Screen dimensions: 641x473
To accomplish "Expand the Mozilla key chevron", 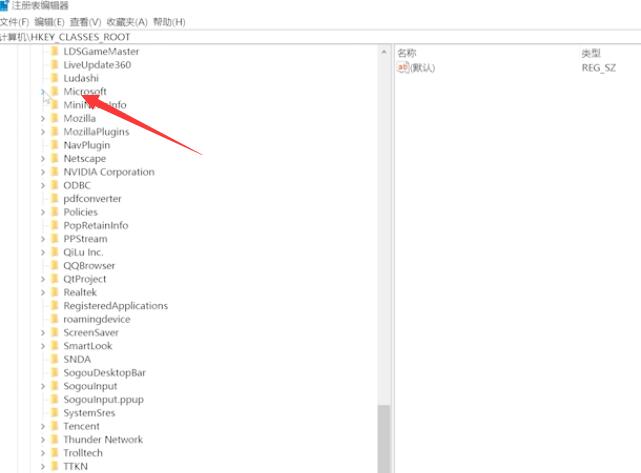I will (43, 119).
